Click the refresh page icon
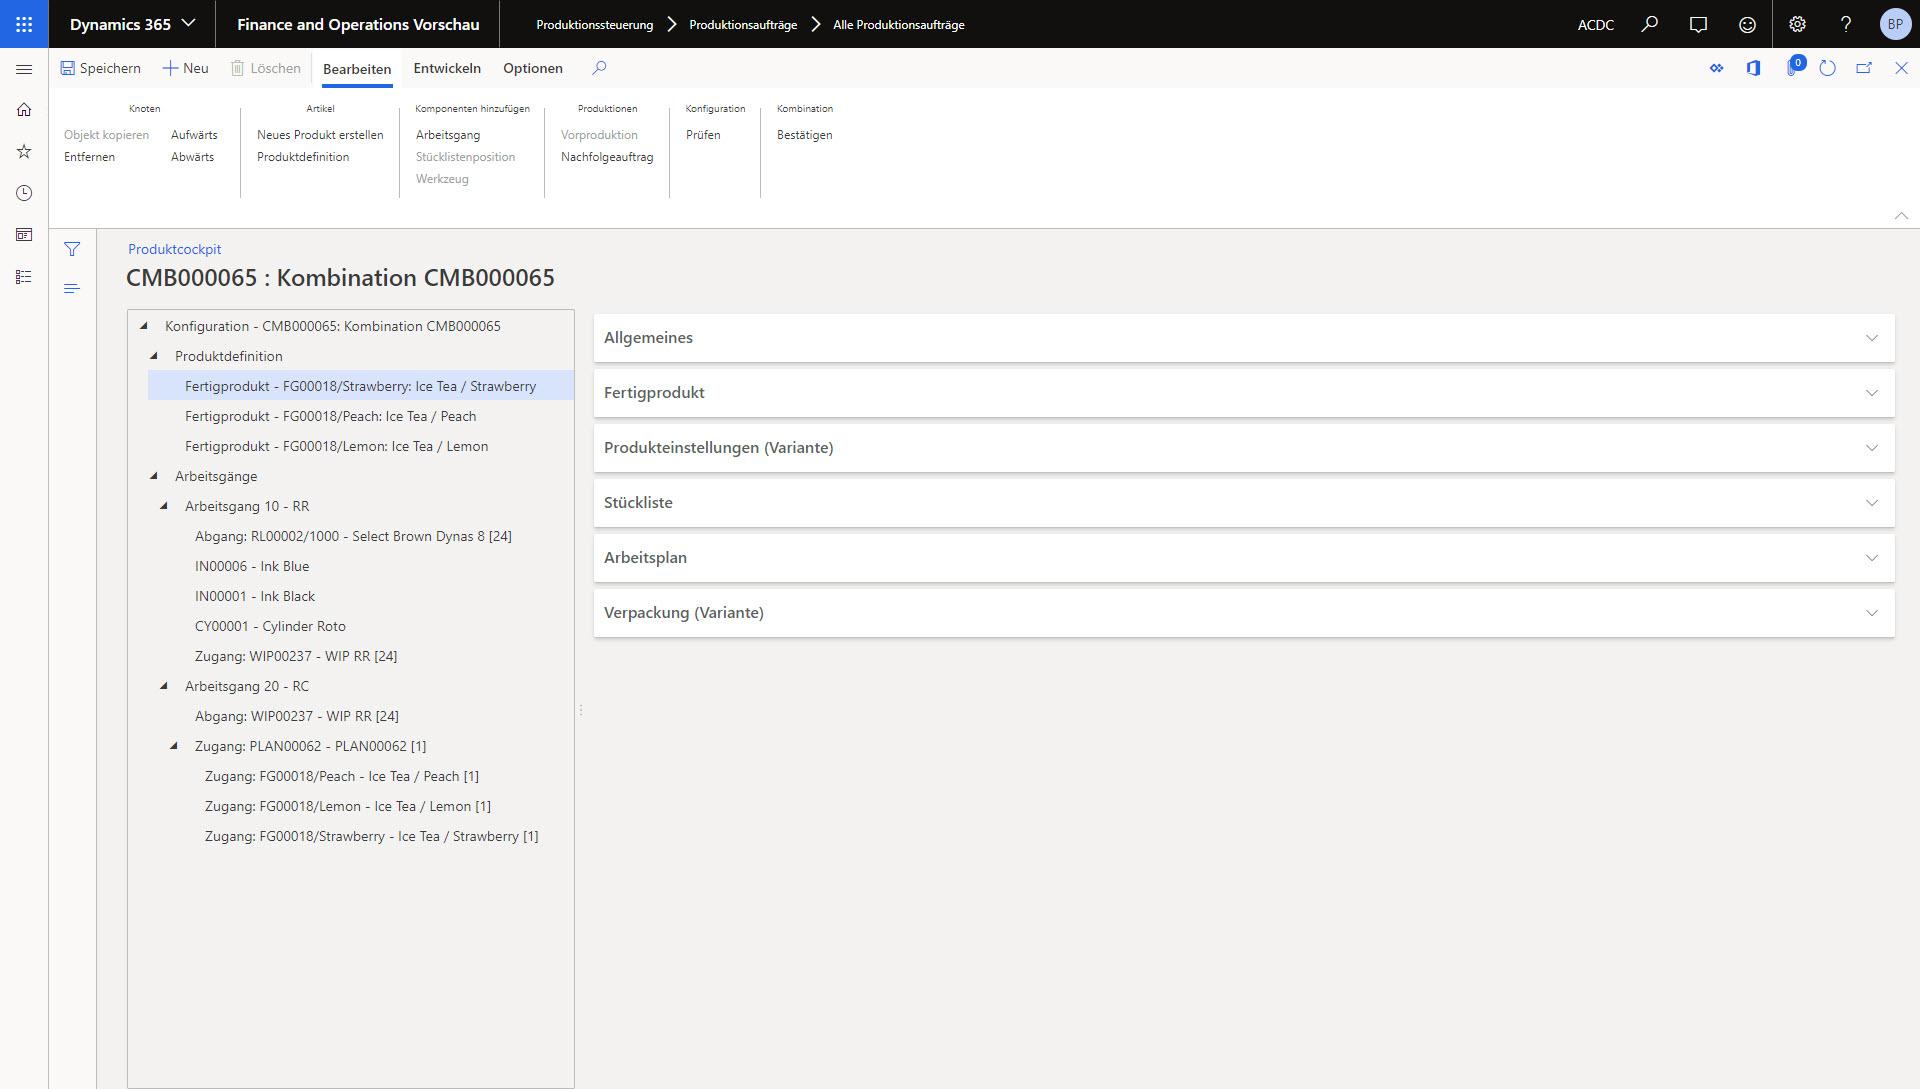Image resolution: width=1920 pixels, height=1089 pixels. [1827, 68]
